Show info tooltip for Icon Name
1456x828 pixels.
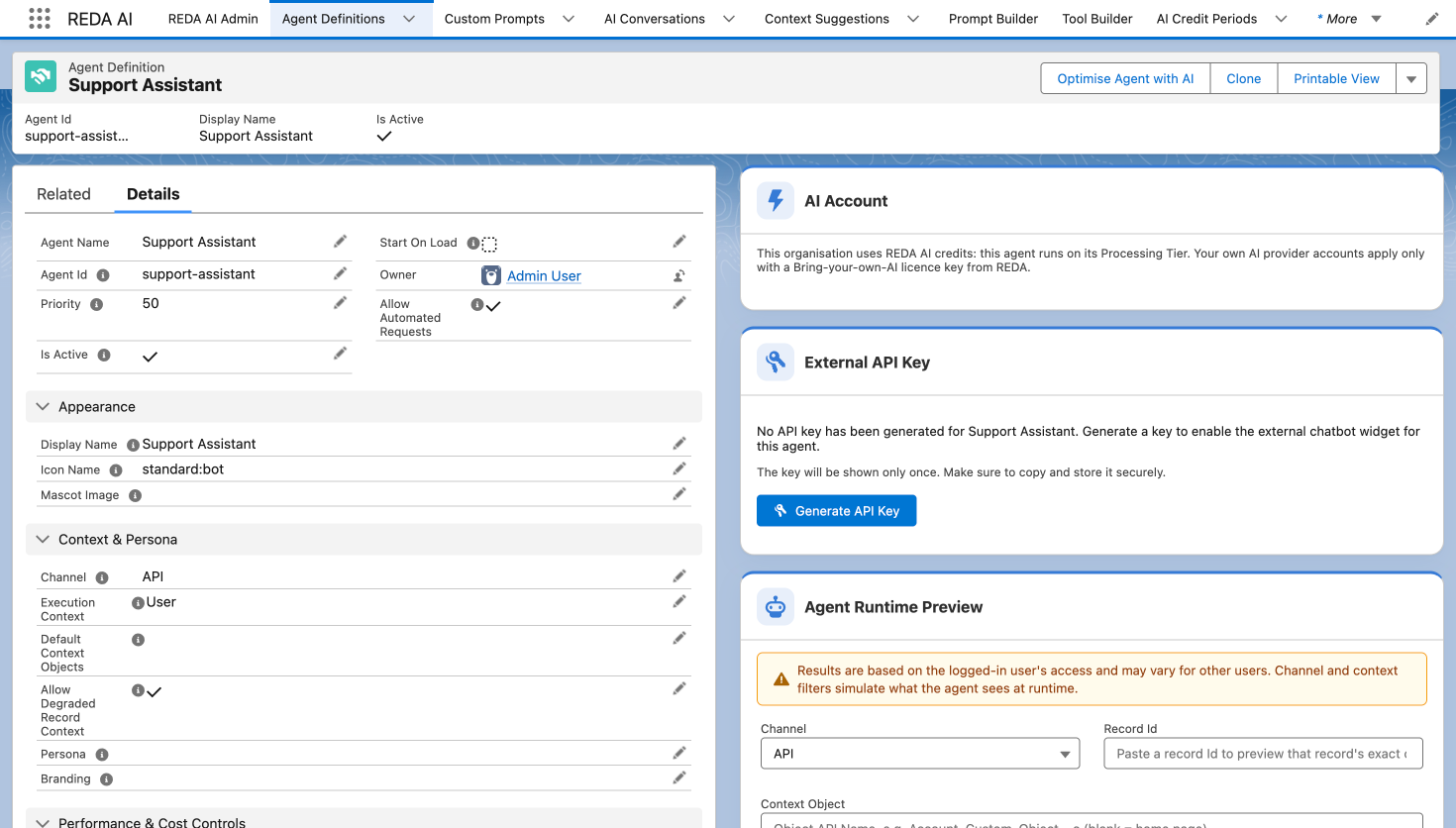(x=116, y=470)
